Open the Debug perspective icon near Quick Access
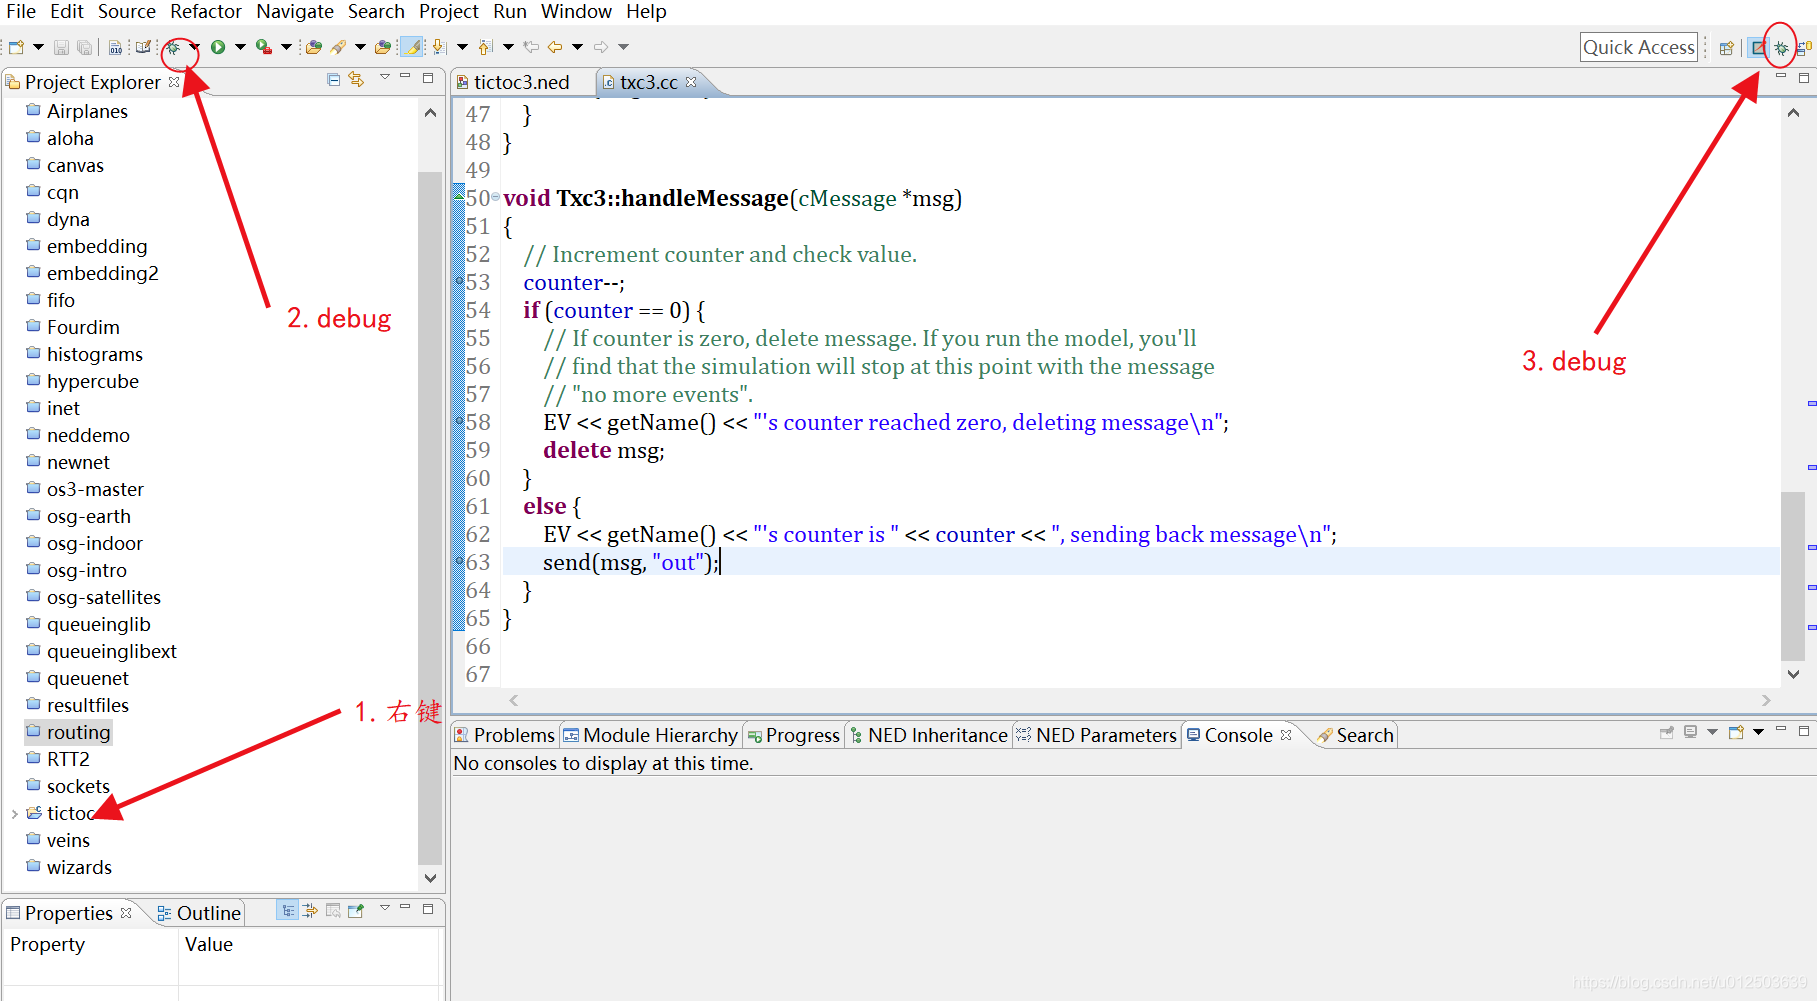The width and height of the screenshot is (1817, 1001). [x=1779, y=47]
